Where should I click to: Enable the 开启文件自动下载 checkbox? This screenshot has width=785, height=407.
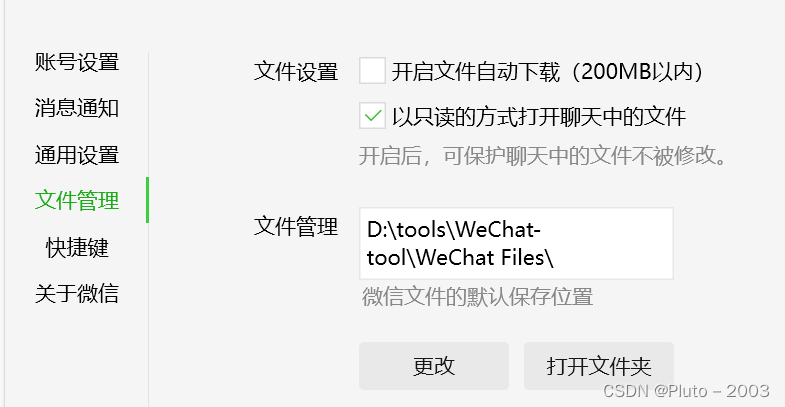click(x=372, y=71)
